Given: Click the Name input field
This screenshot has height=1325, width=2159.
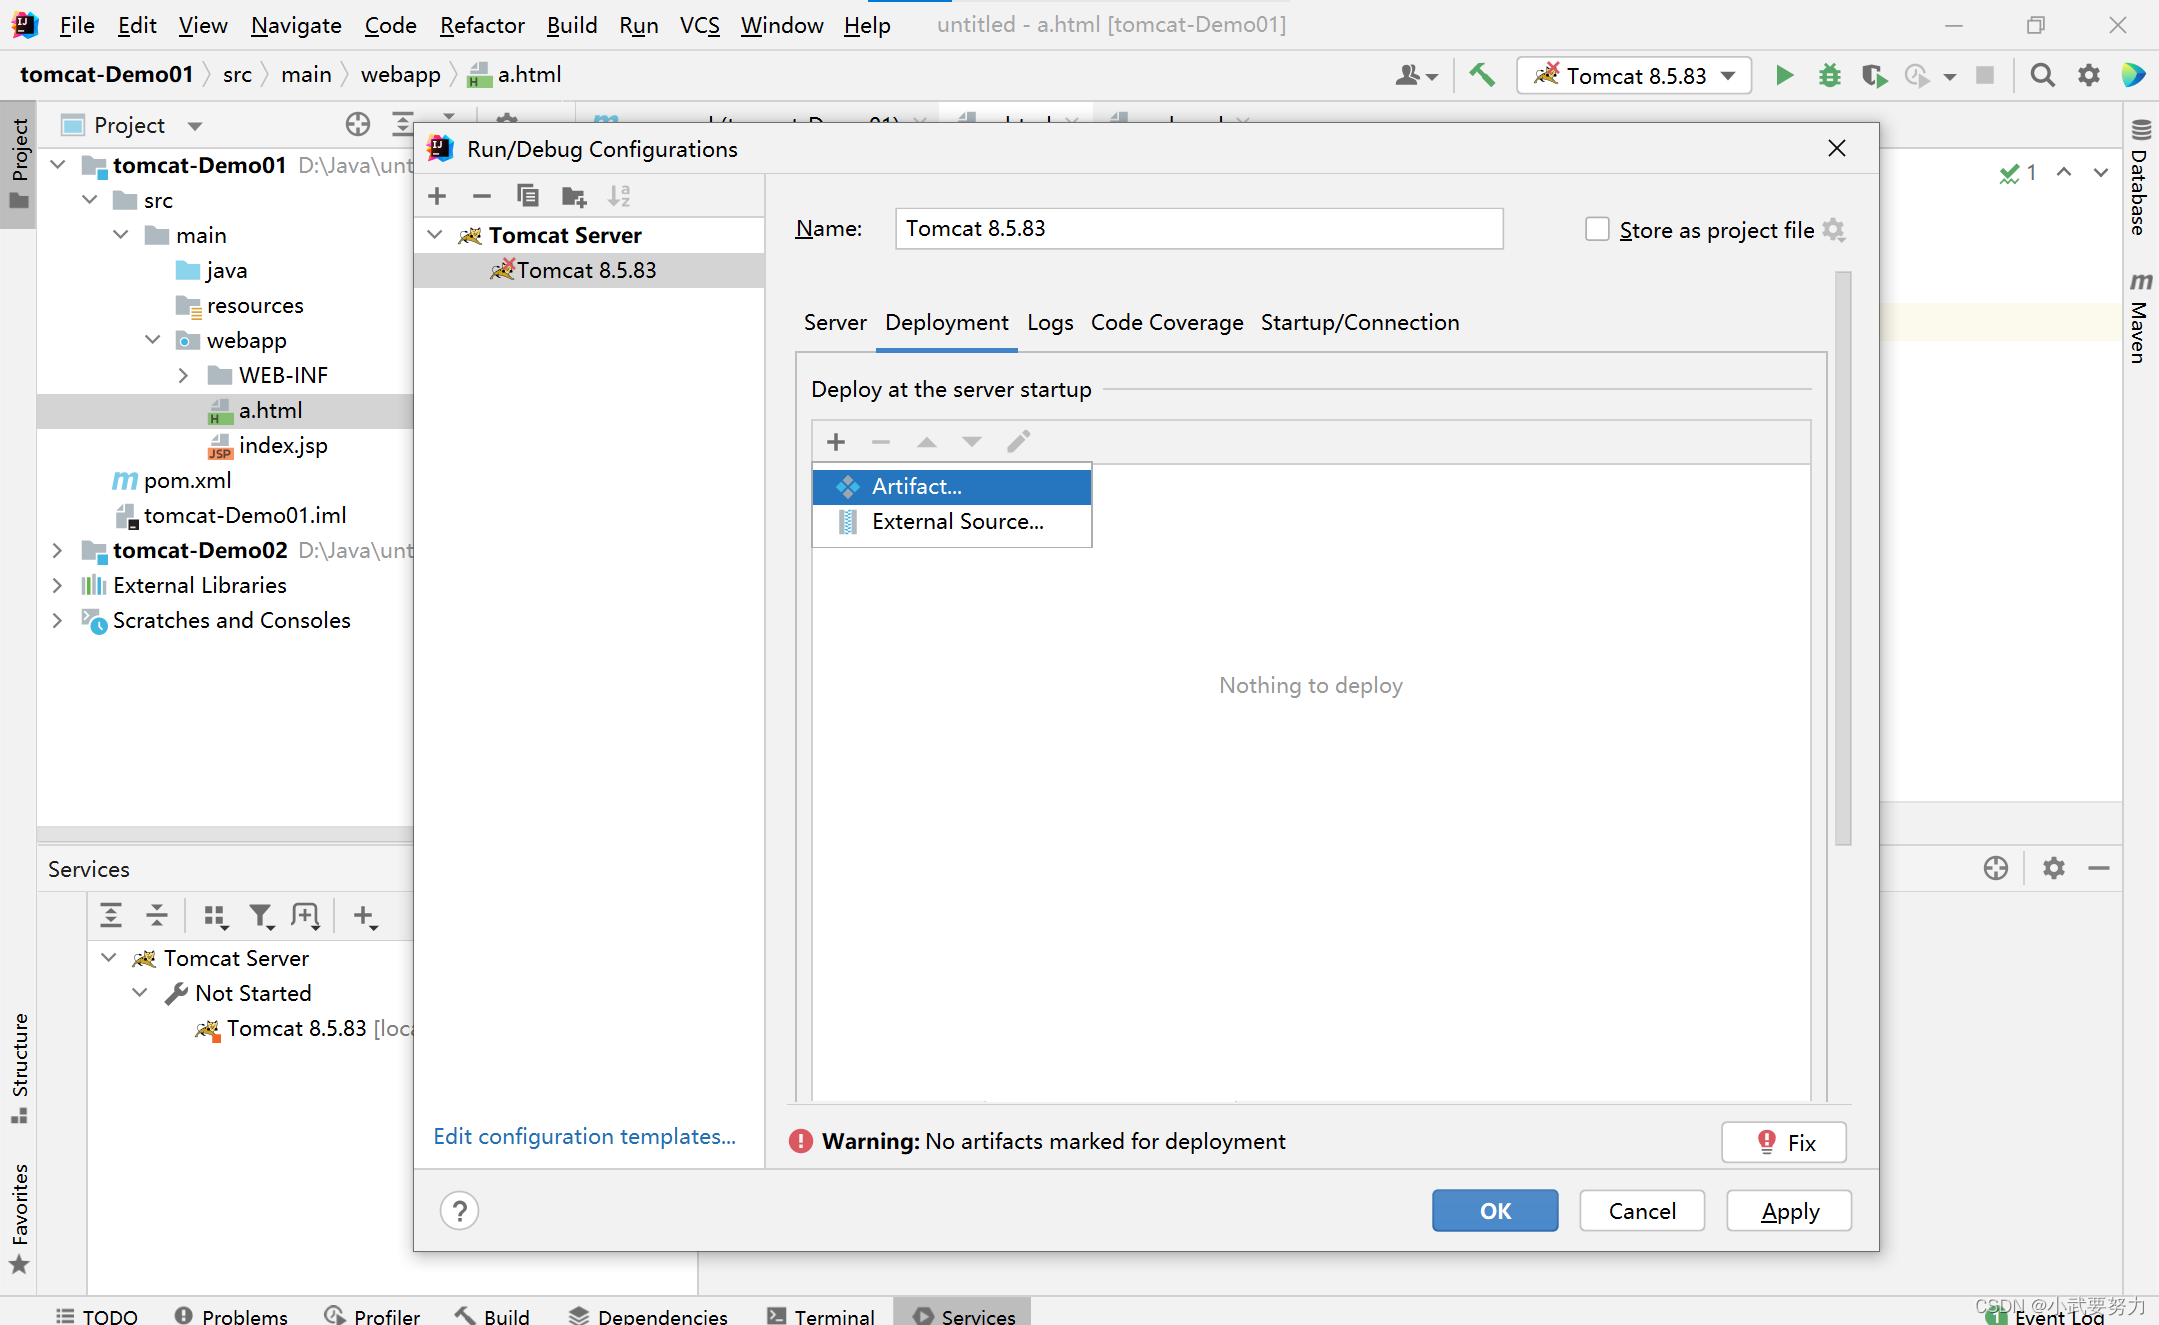Looking at the screenshot, I should pyautogui.click(x=1198, y=229).
